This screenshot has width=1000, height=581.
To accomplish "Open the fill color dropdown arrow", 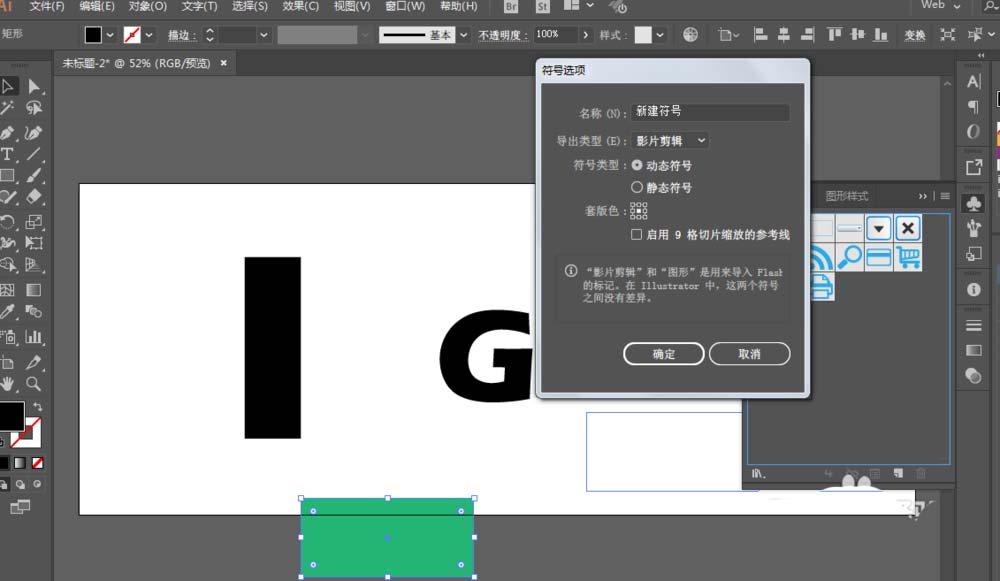I will coord(110,35).
